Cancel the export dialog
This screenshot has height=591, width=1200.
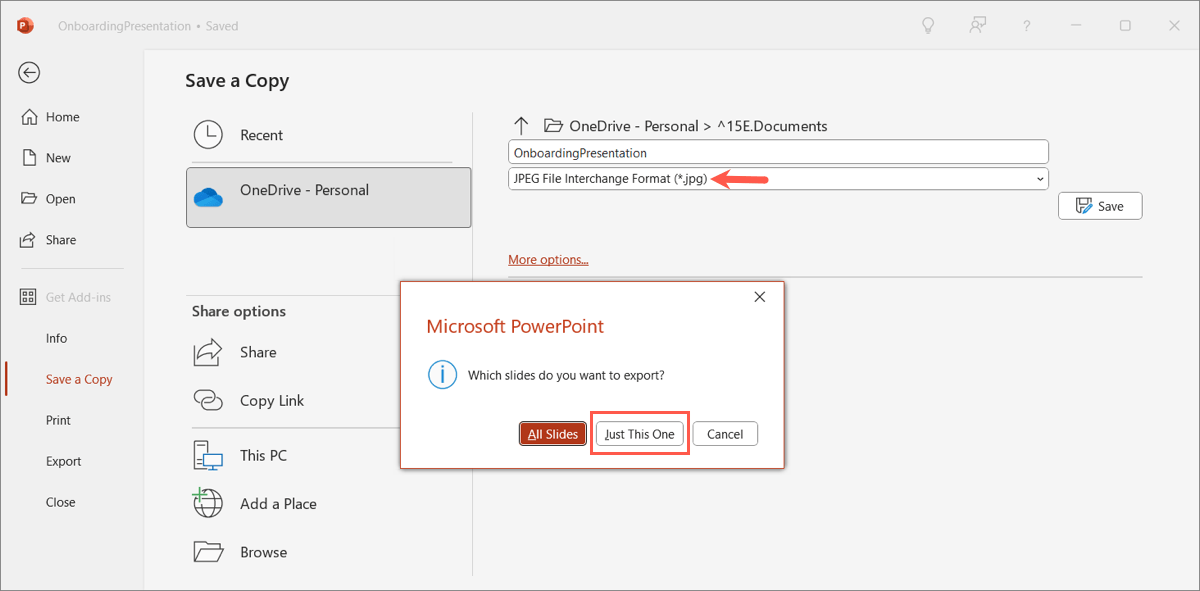[x=725, y=434]
